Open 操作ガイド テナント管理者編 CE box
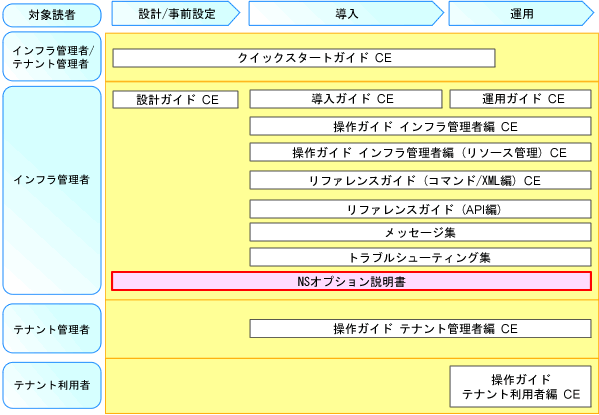 [421, 329]
